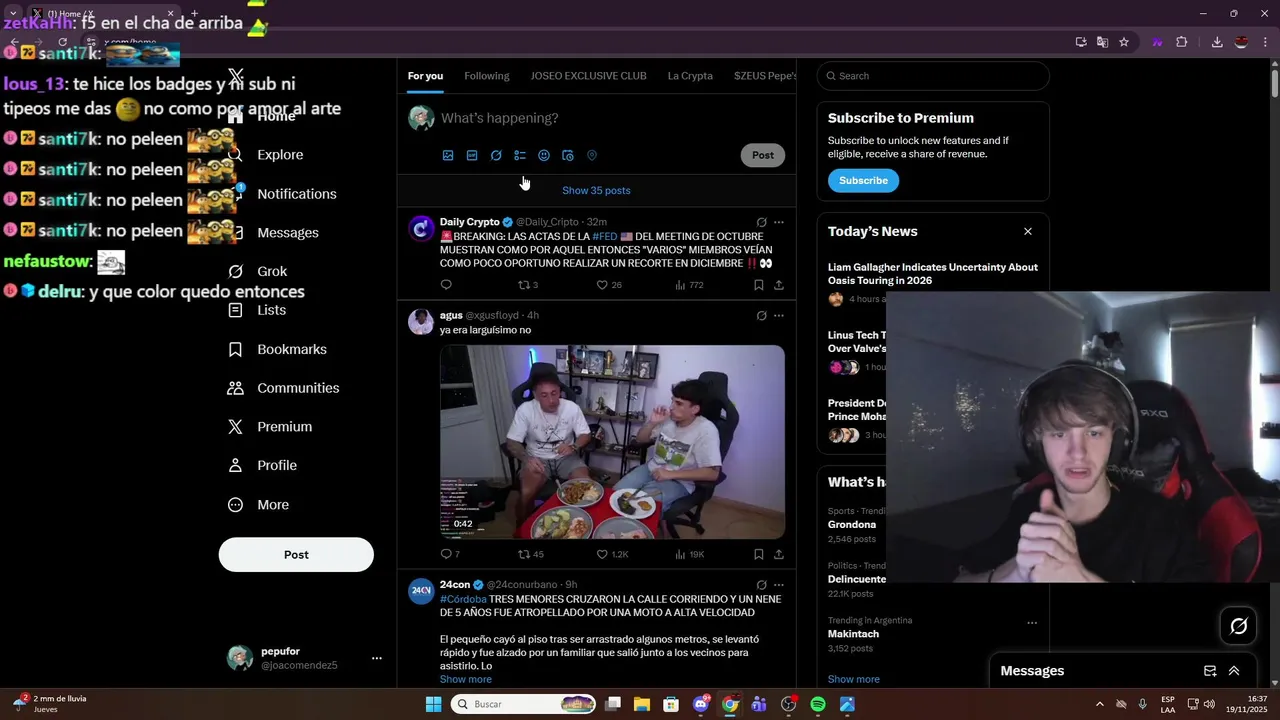Open avatar of agus post author
The height and width of the screenshot is (720, 1280).
(x=421, y=321)
